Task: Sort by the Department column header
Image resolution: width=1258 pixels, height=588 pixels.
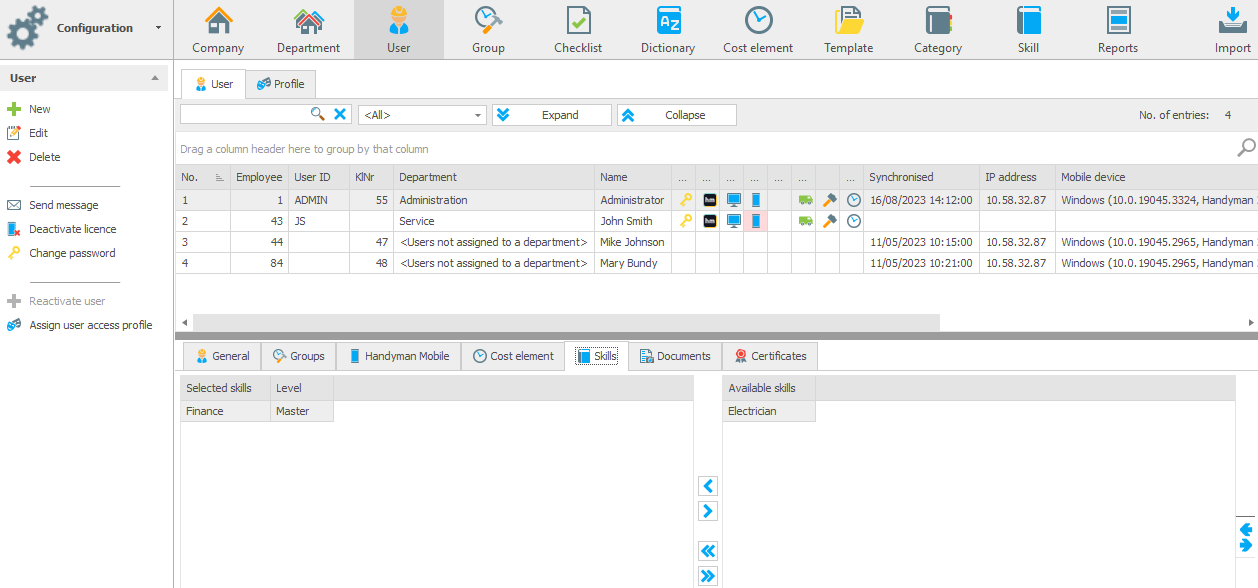Action: pyautogui.click(x=494, y=177)
